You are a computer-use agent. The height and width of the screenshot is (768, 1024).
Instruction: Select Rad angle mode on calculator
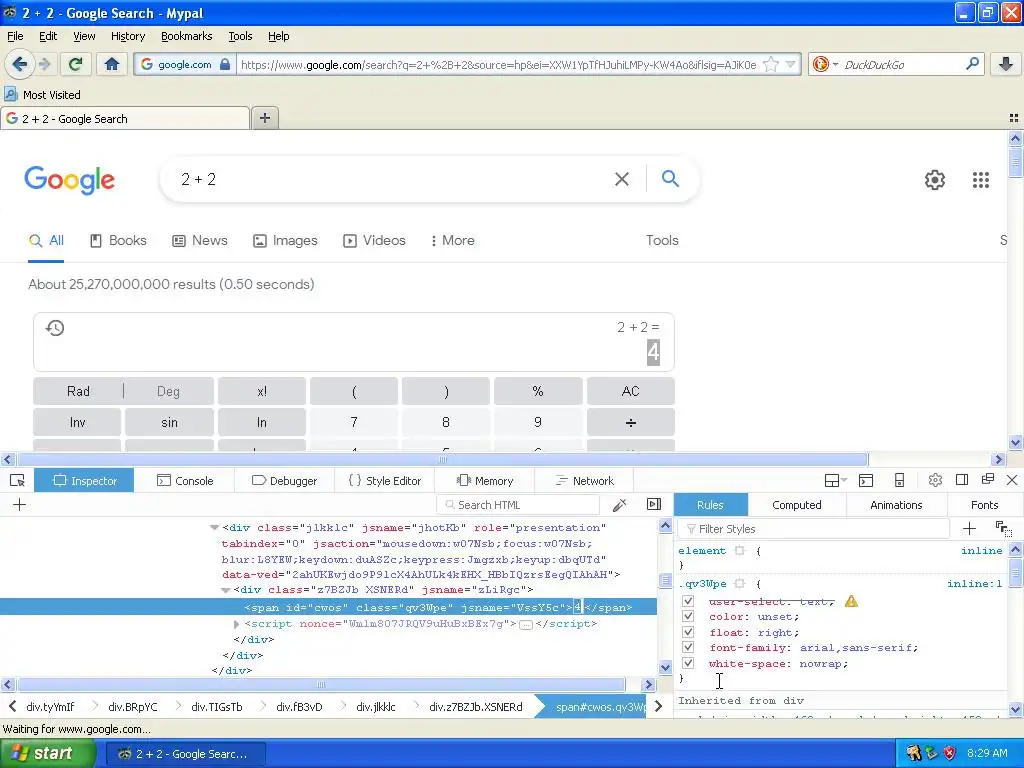tap(78, 391)
